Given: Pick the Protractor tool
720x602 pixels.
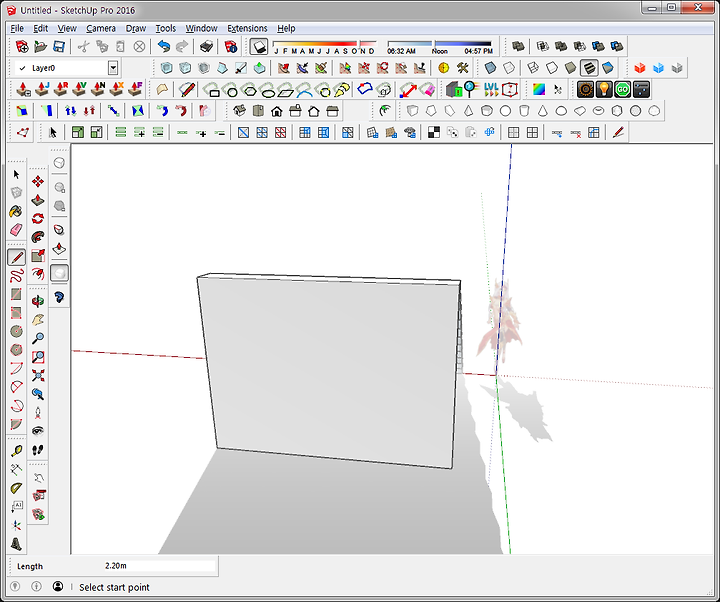Looking at the screenshot, I should pos(16,488).
